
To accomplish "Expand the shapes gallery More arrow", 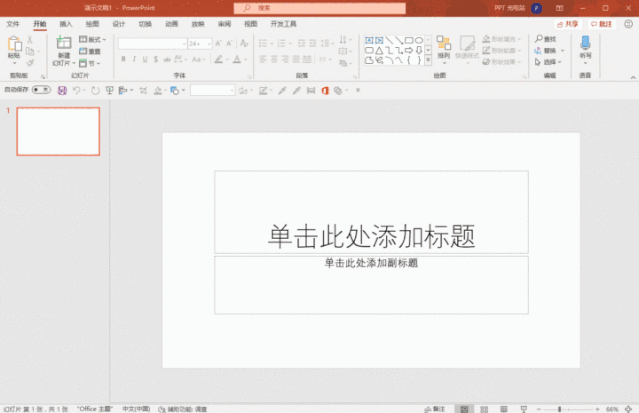I will (x=428, y=60).
